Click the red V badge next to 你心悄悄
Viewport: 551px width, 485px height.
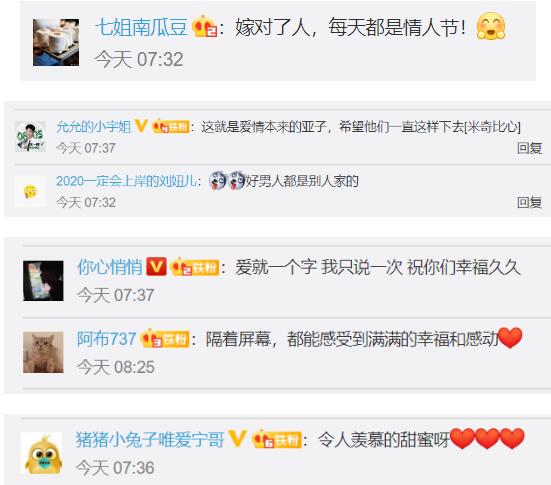coord(156,266)
